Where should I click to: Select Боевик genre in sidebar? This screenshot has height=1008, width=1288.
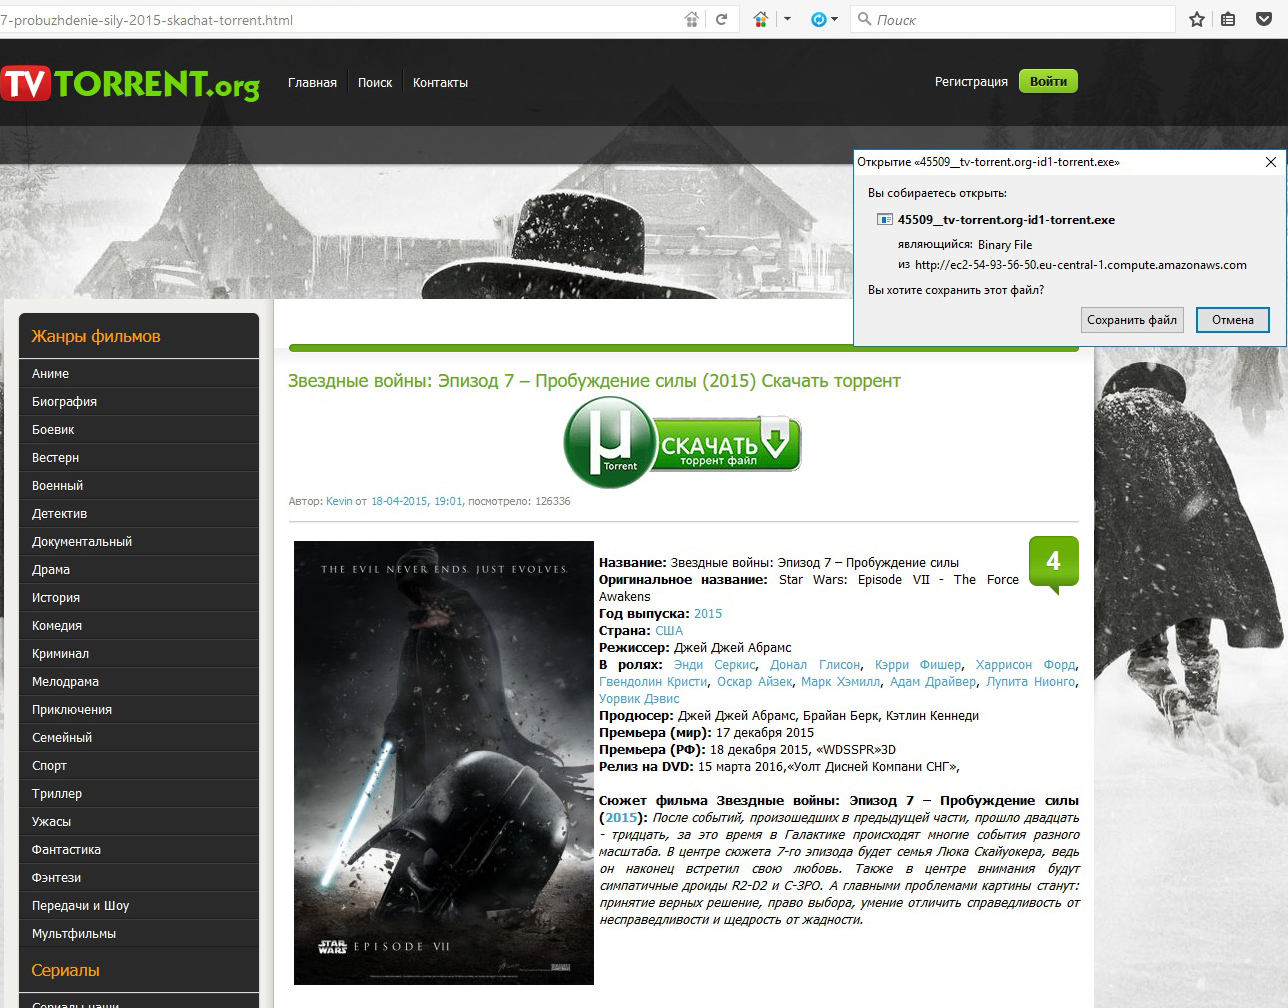coord(139,429)
